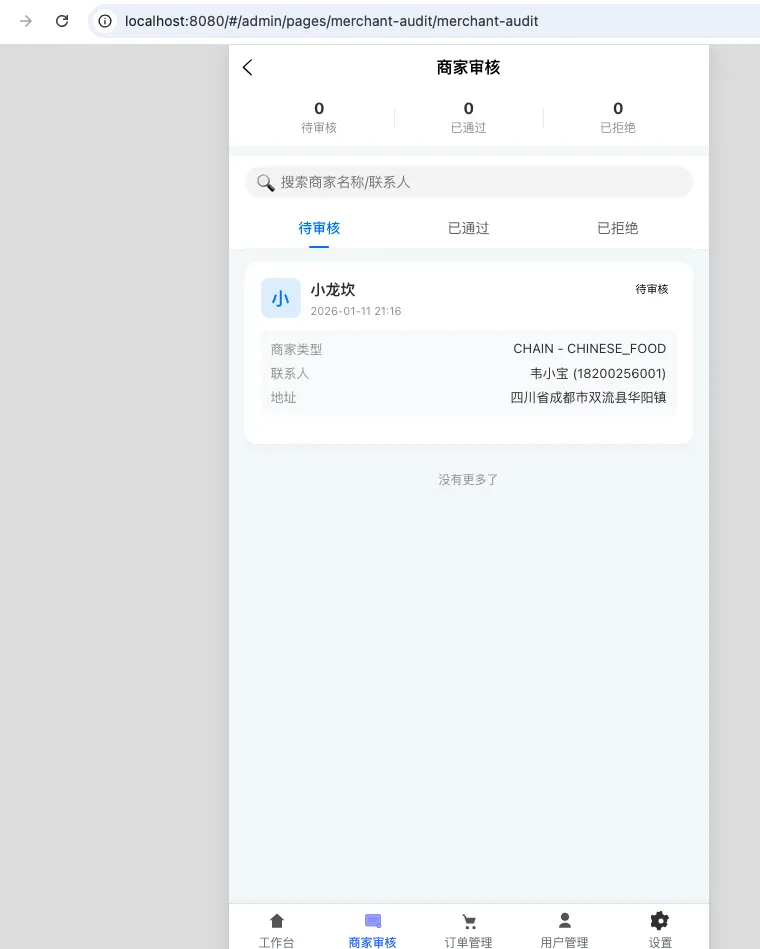Open 用户管理 person icon

(x=564, y=921)
